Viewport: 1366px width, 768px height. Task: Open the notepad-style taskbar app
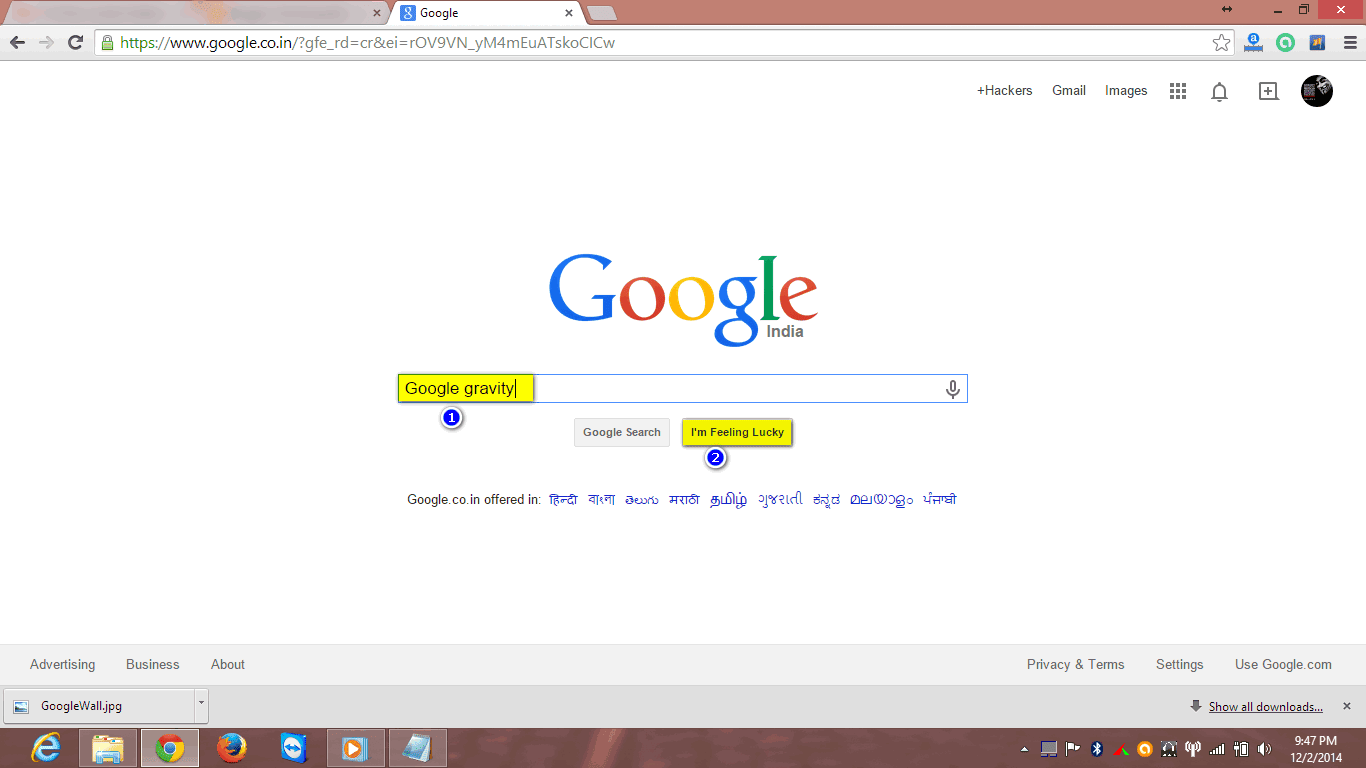click(418, 748)
